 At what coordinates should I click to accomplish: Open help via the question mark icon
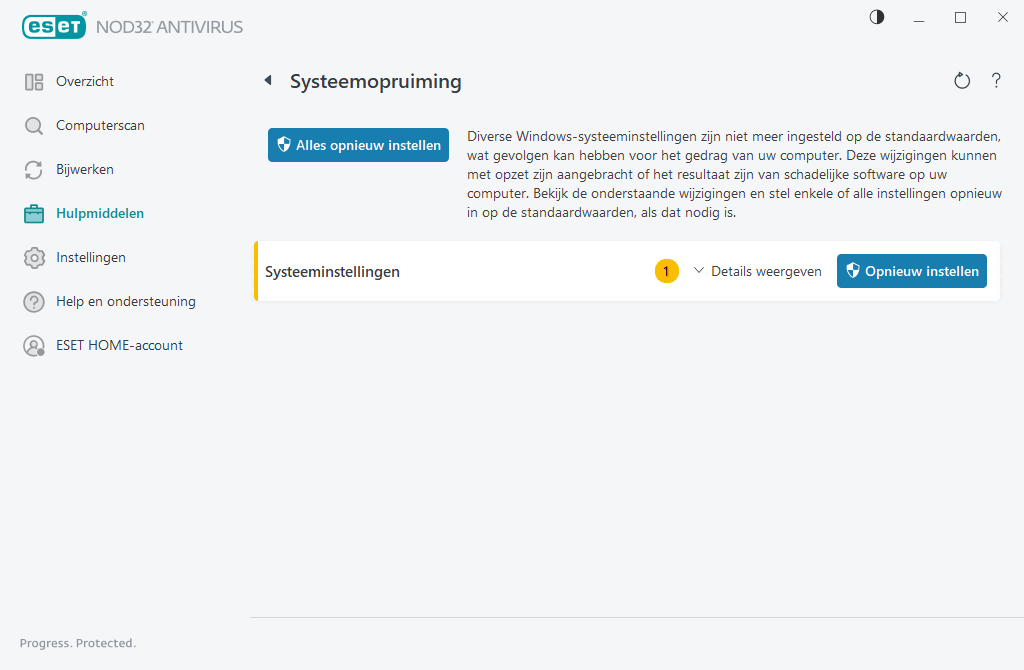click(x=996, y=80)
